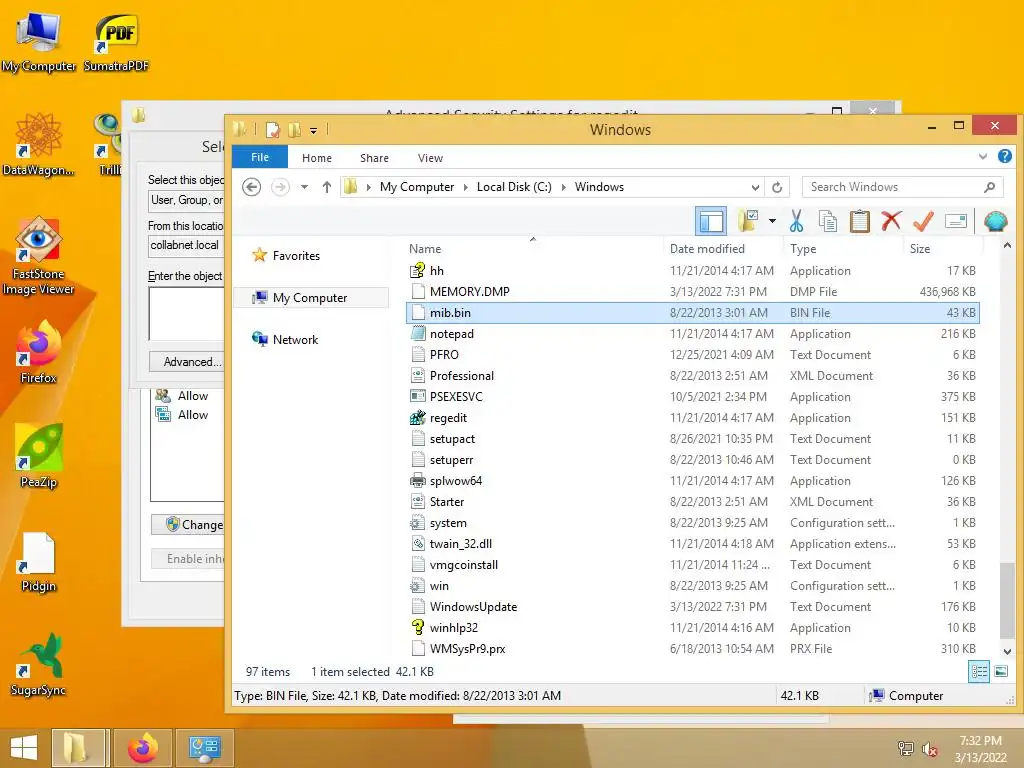
Task: Click the muted volume tray icon
Action: (929, 749)
